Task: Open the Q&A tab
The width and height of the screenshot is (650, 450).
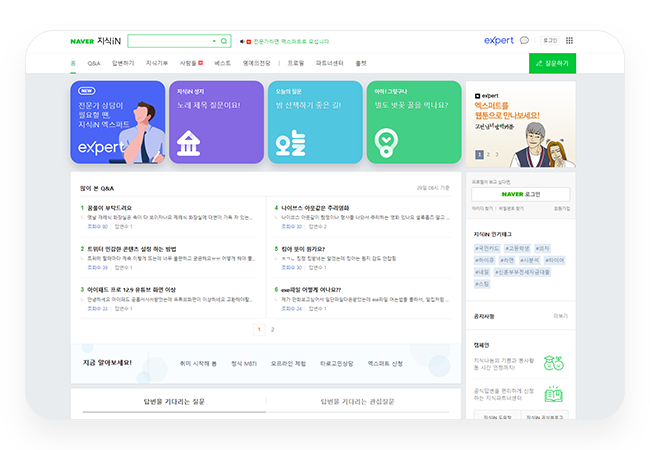Action: tap(94, 63)
